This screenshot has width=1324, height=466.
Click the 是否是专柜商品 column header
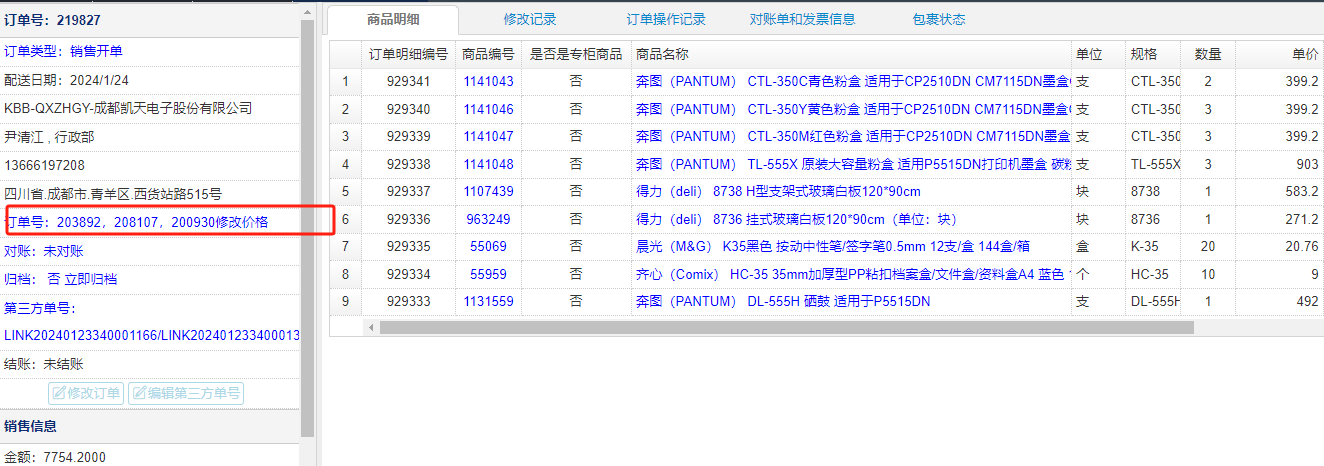click(576, 54)
